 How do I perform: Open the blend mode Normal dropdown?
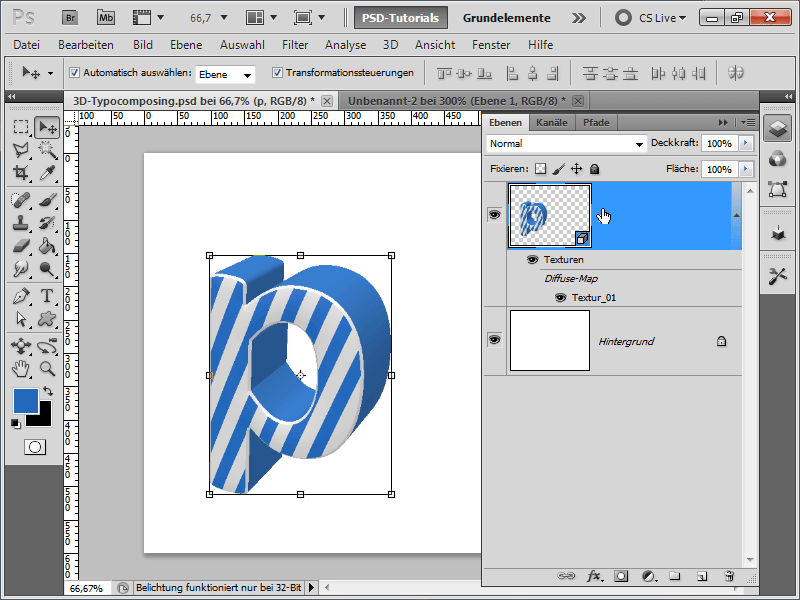click(566, 144)
